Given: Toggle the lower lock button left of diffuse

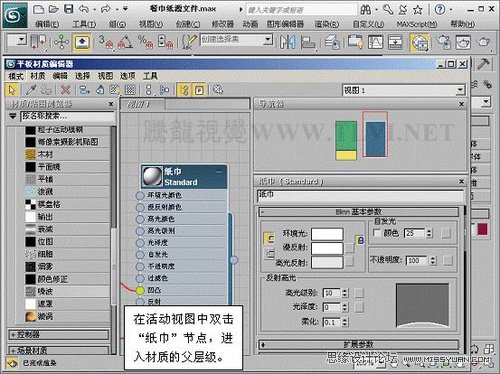Looking at the screenshot, I should coord(269,254).
